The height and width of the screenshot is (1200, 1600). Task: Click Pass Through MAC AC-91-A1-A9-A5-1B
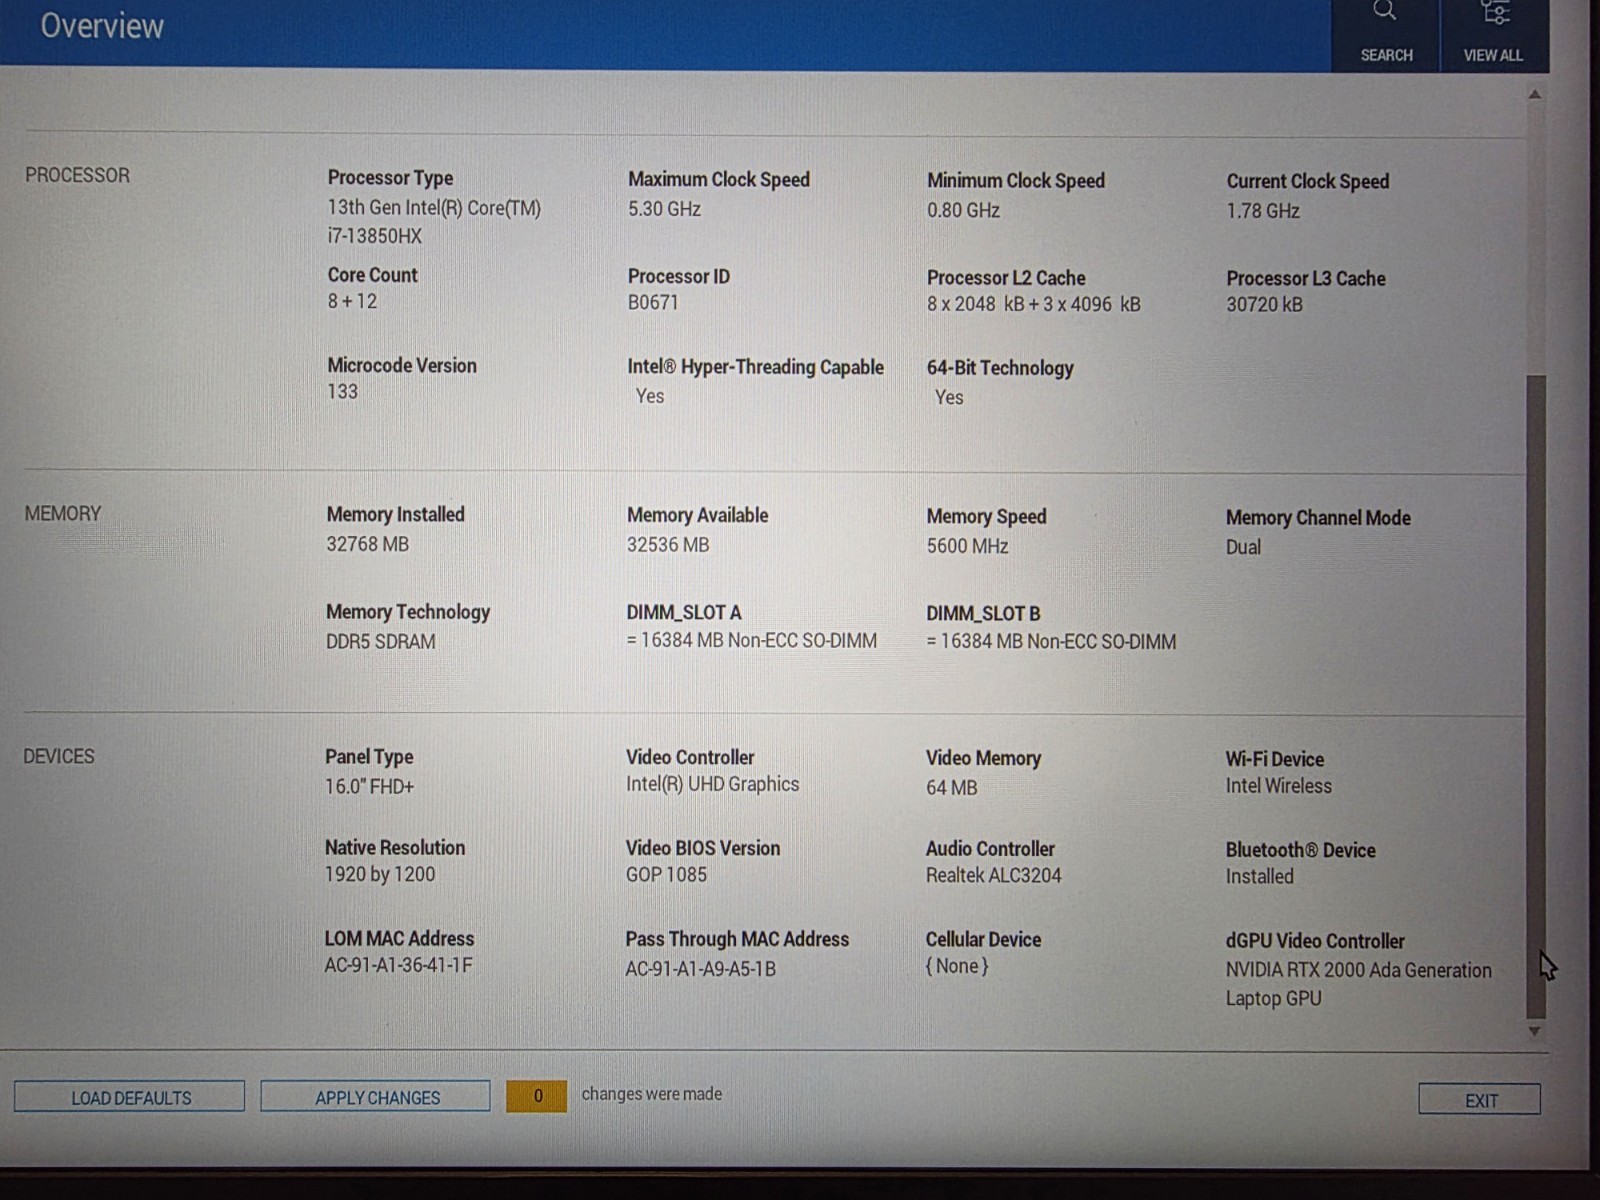pyautogui.click(x=700, y=968)
